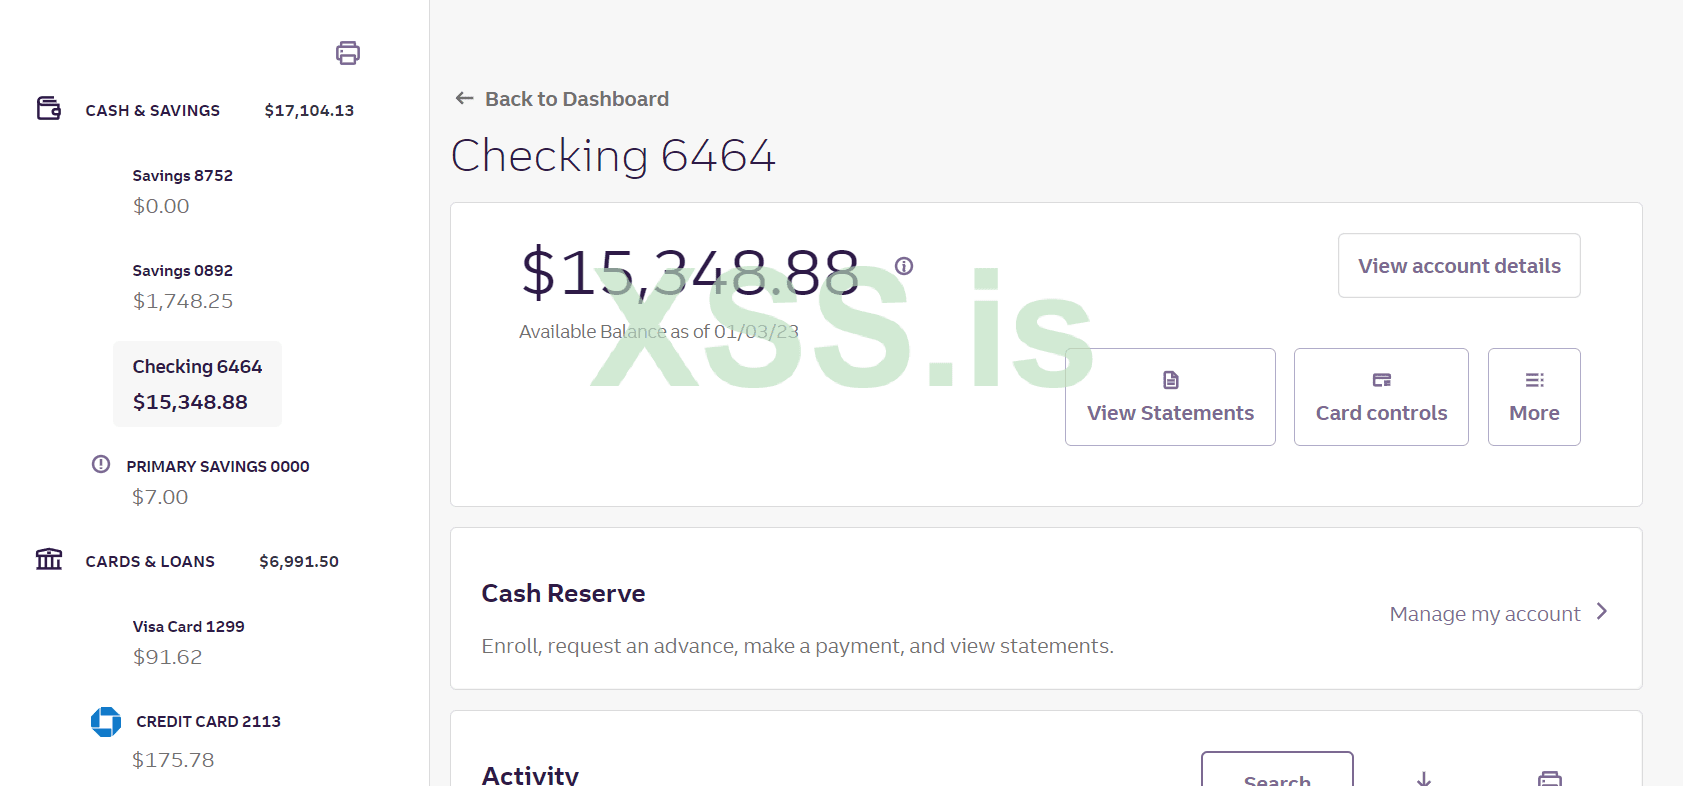Click the Back to Dashboard link
Screen dimensions: 1683x786
(577, 99)
